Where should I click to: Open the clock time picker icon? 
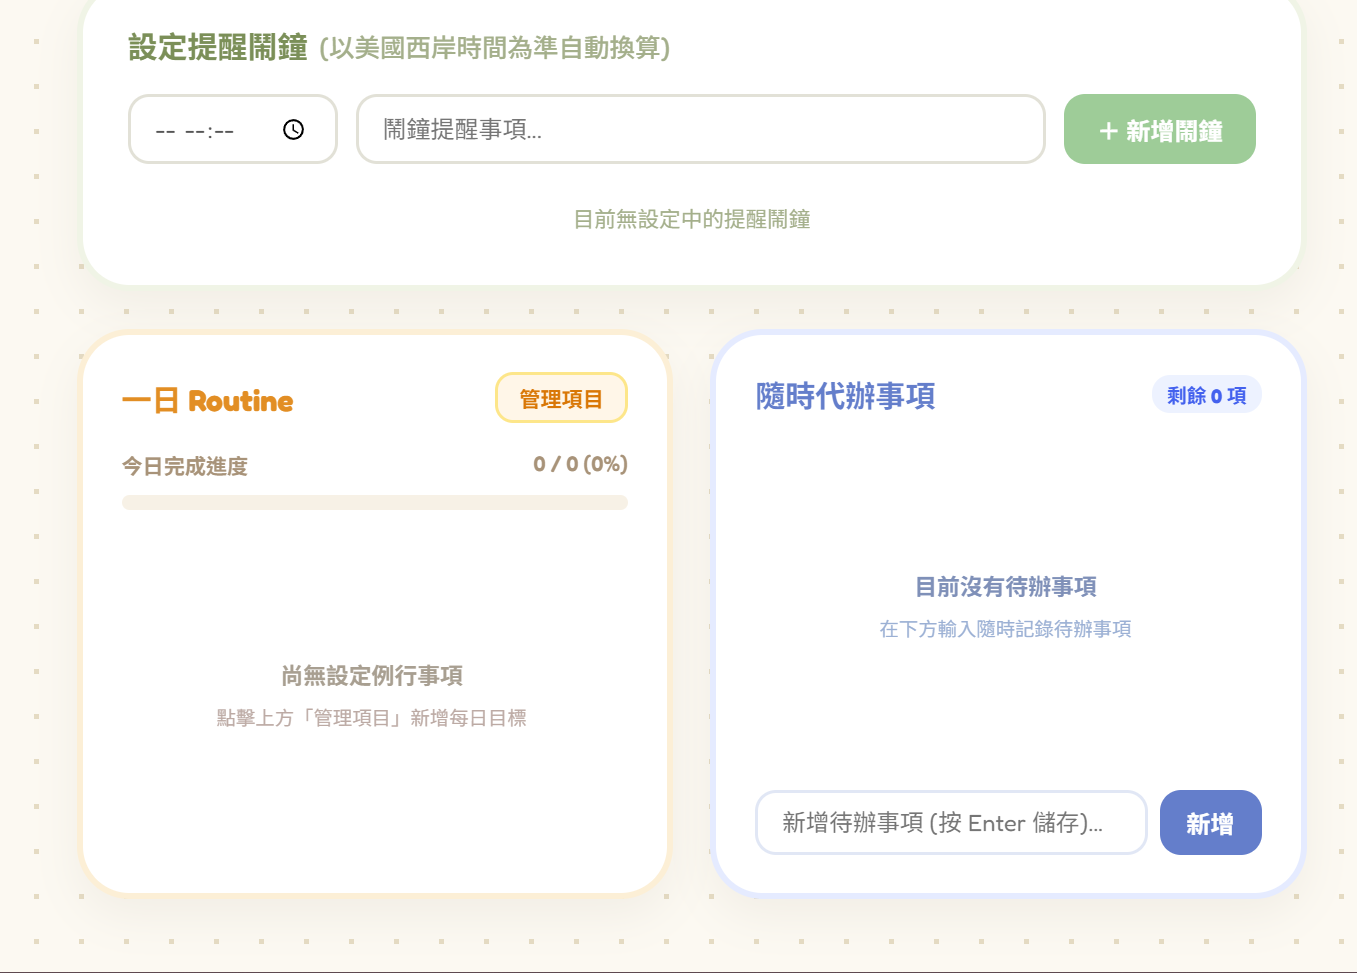293,130
